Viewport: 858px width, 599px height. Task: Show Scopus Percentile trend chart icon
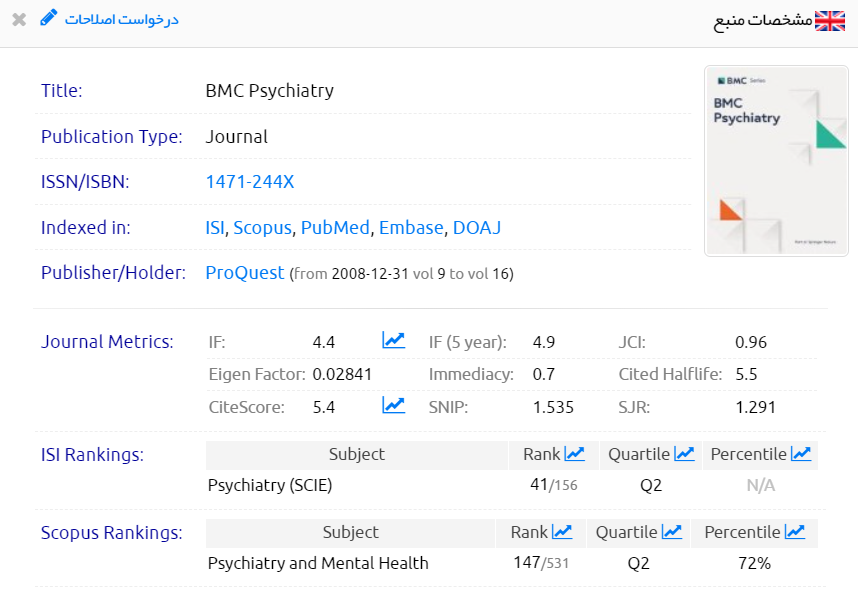[x=795, y=532]
